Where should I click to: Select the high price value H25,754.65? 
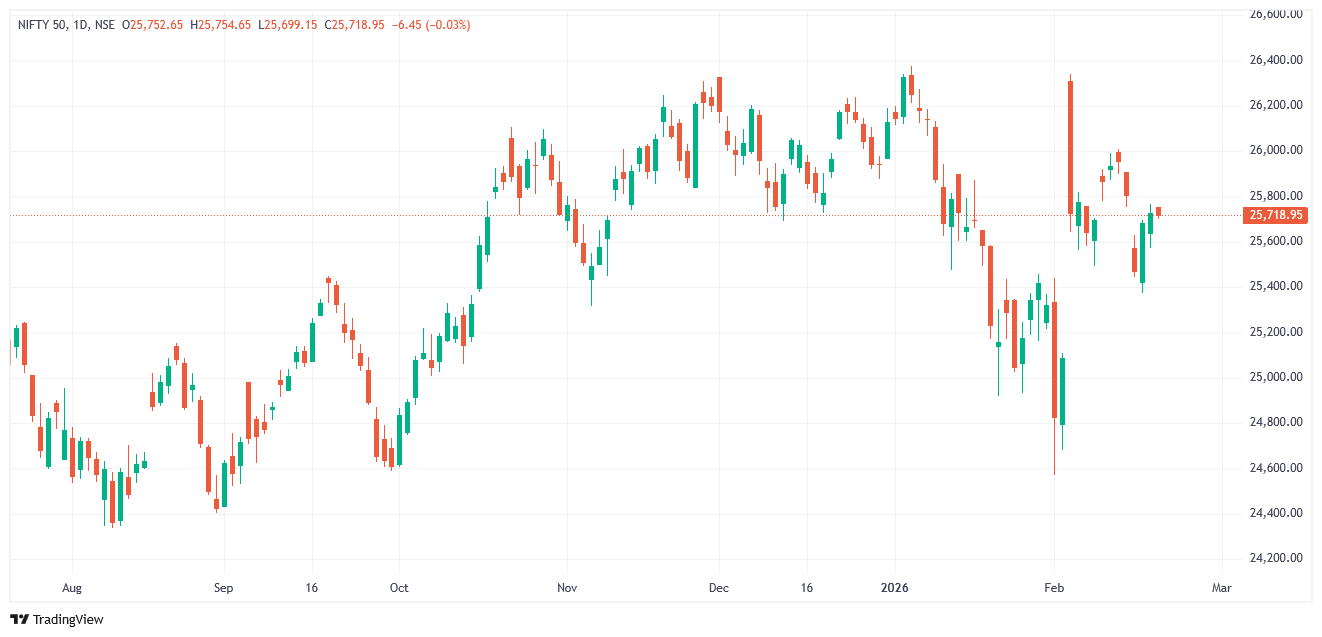point(225,25)
